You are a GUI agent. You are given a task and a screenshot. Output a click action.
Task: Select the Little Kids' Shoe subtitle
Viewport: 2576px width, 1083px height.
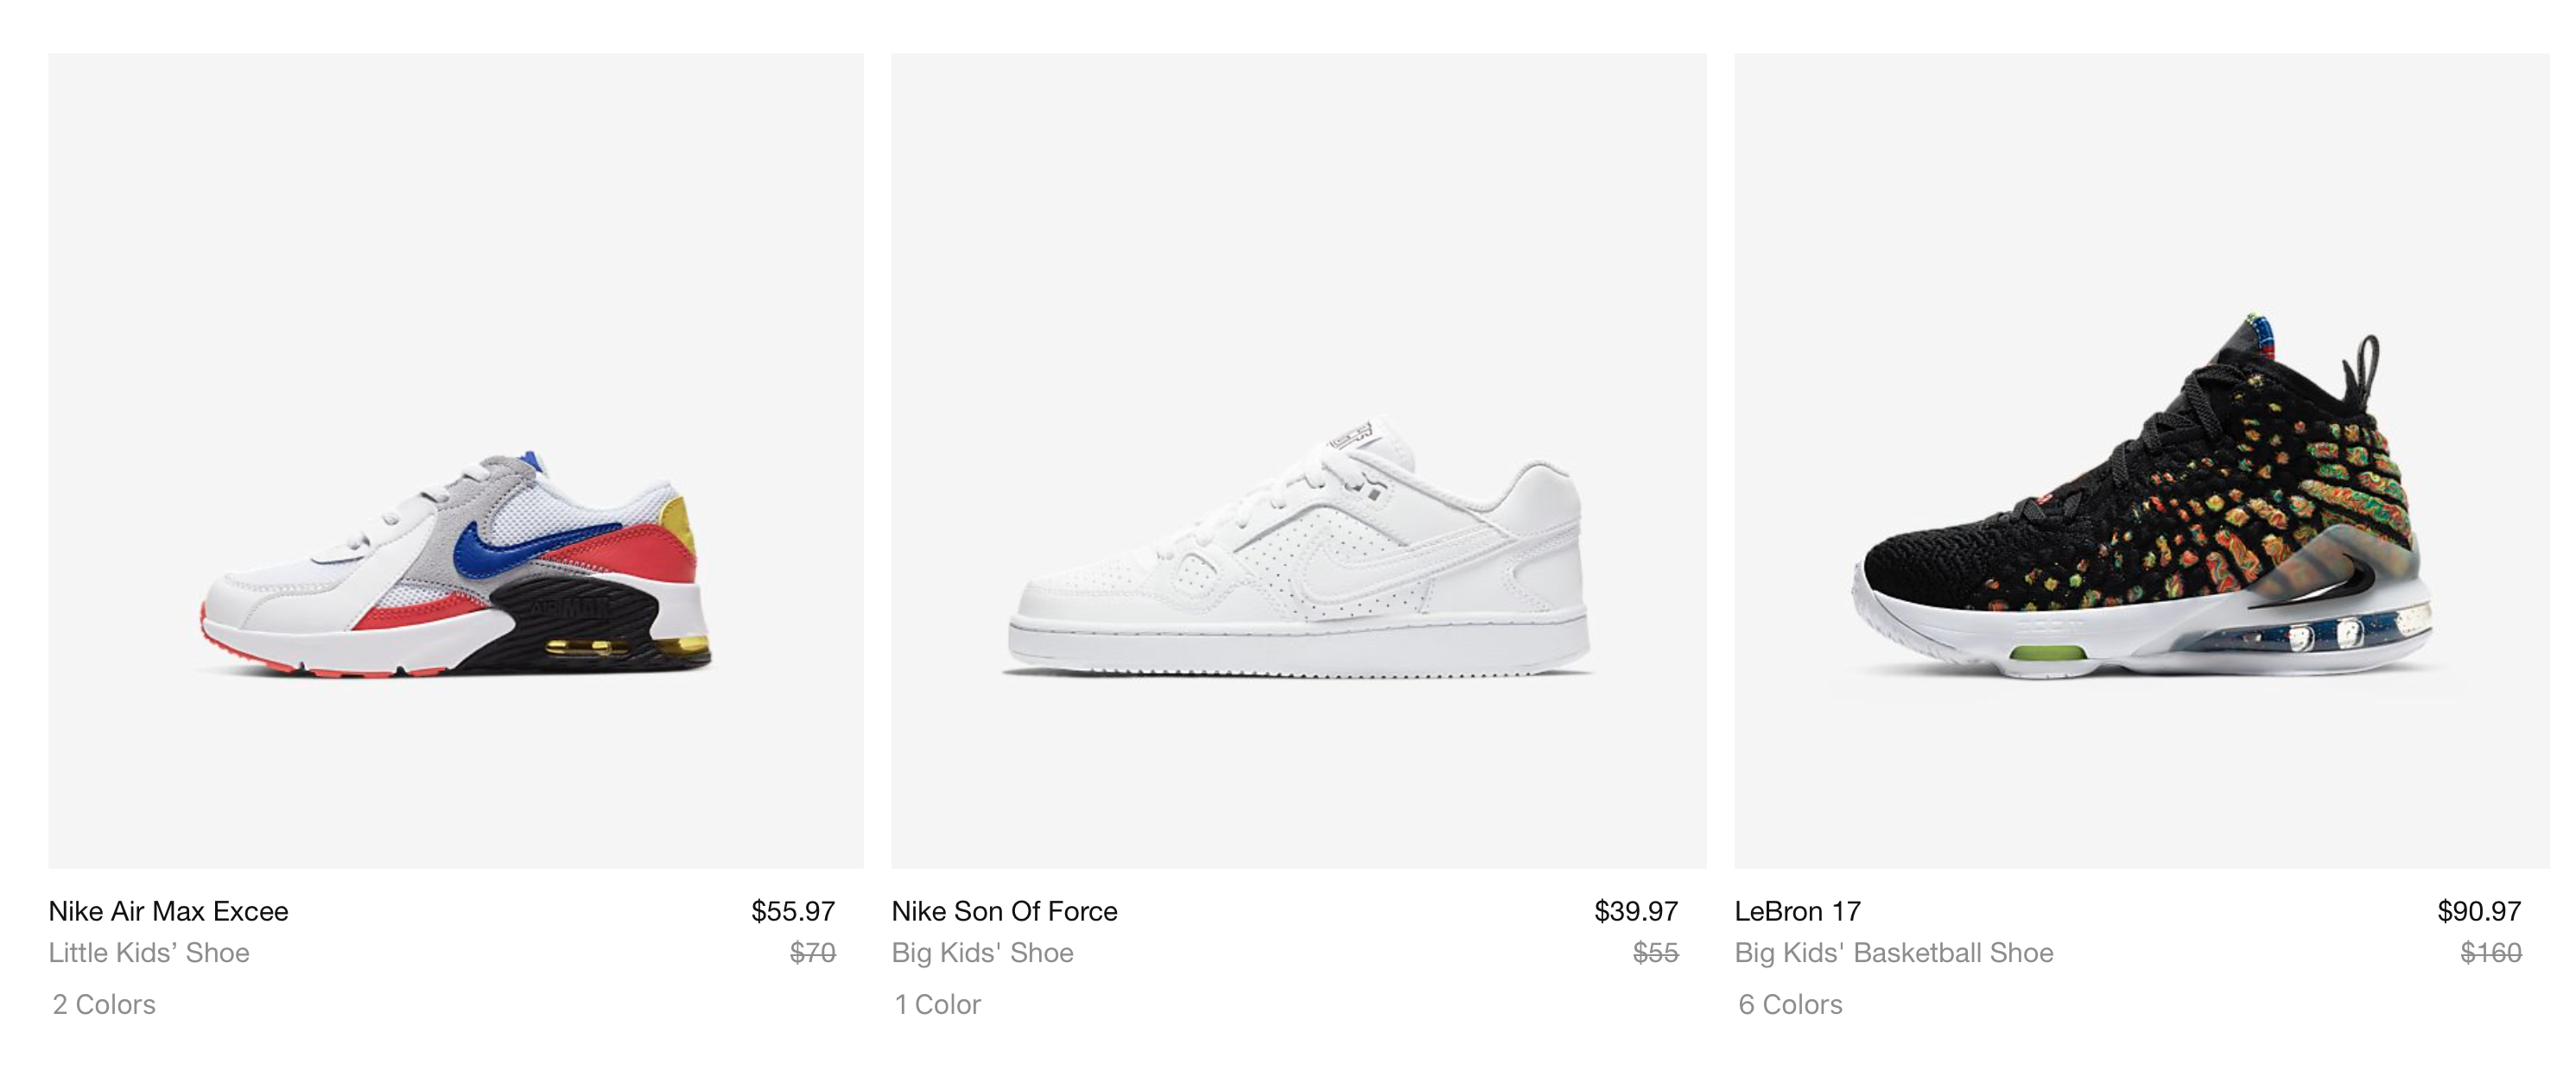click(149, 953)
